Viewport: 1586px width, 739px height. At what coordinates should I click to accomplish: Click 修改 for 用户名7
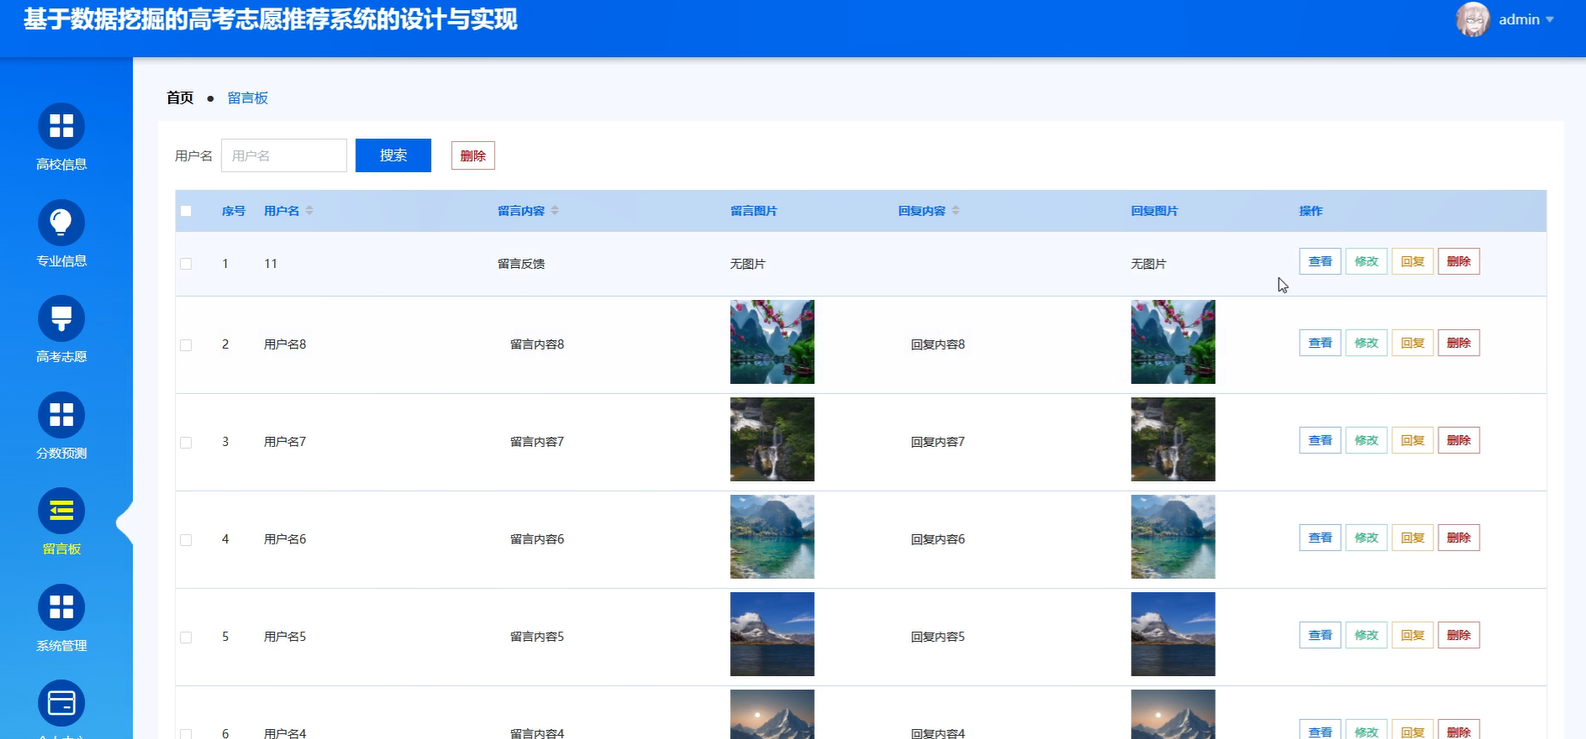coord(1366,440)
